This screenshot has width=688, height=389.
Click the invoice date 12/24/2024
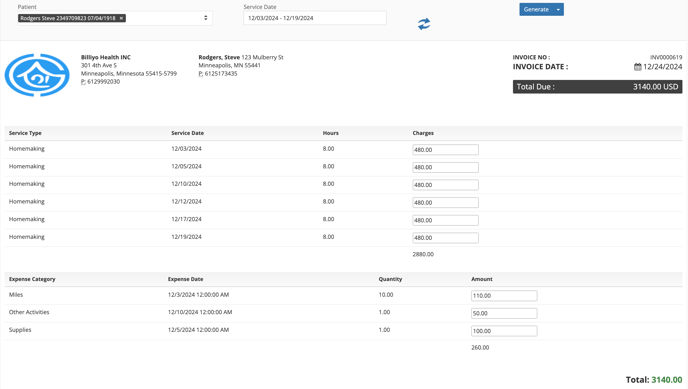tap(663, 67)
